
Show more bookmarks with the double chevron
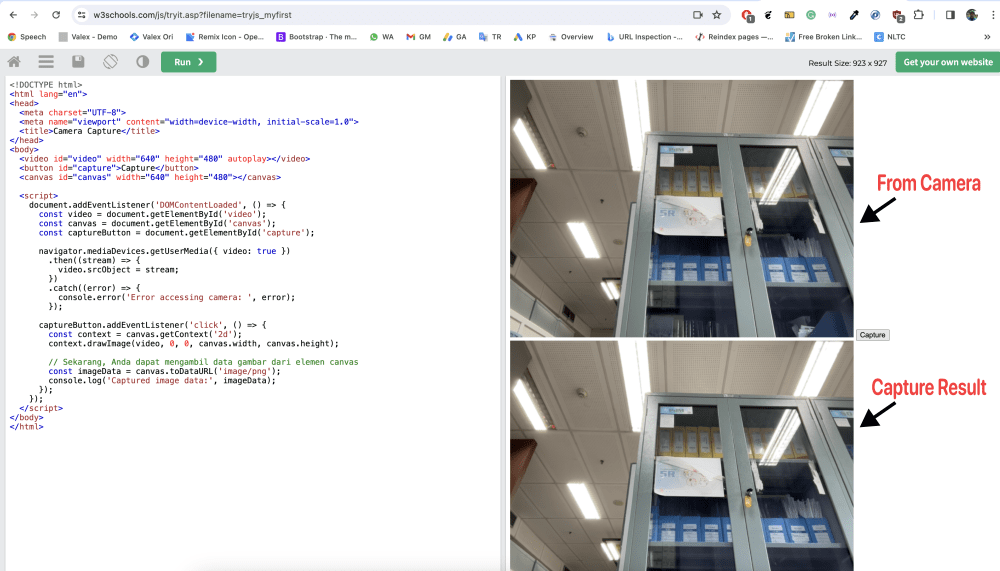(987, 37)
